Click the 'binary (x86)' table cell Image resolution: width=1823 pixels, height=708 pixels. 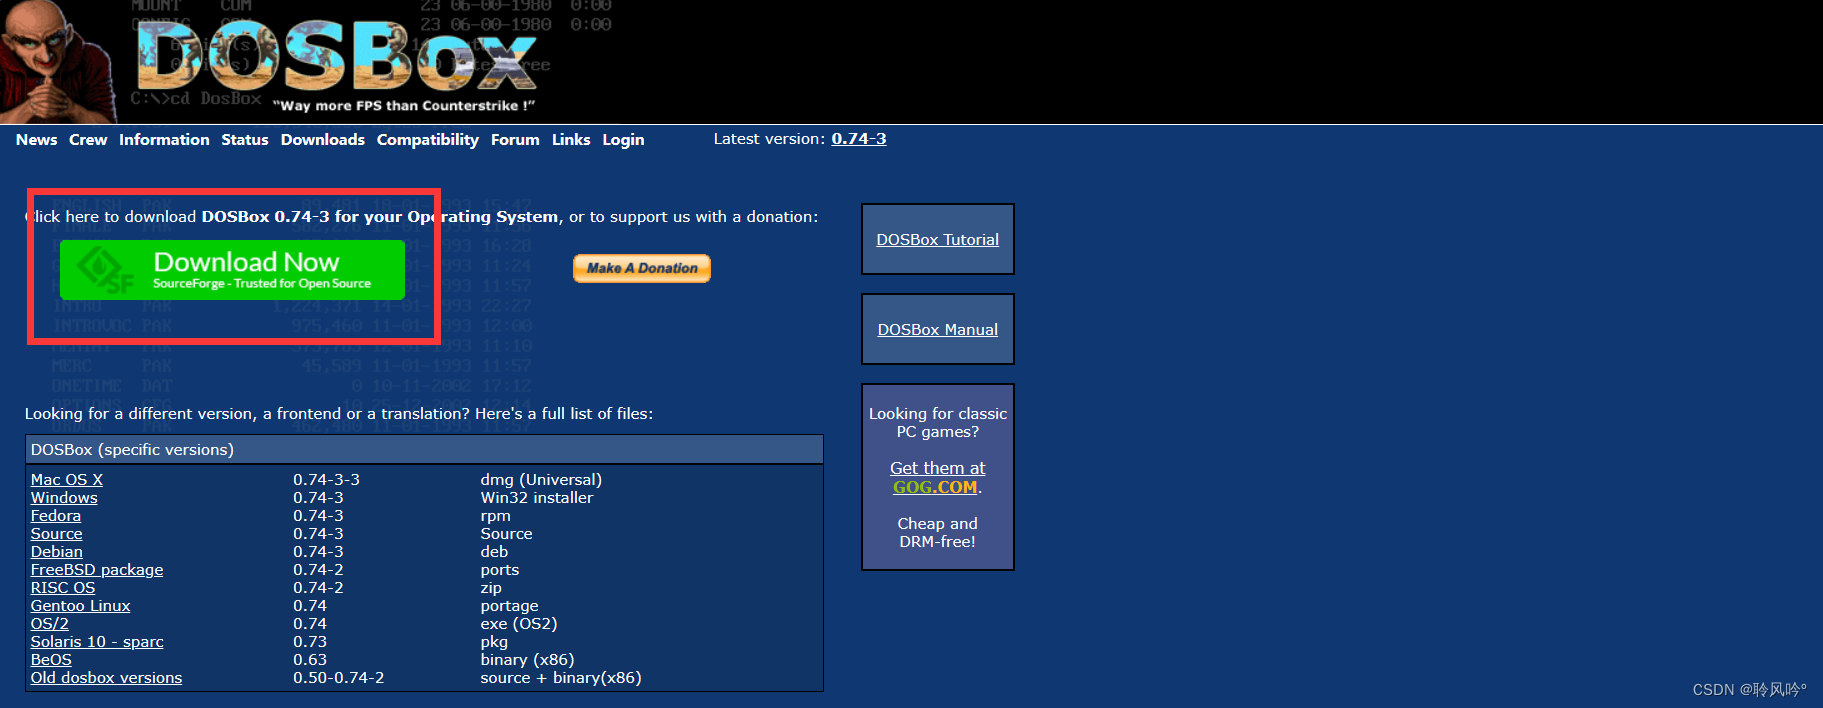[527, 660]
